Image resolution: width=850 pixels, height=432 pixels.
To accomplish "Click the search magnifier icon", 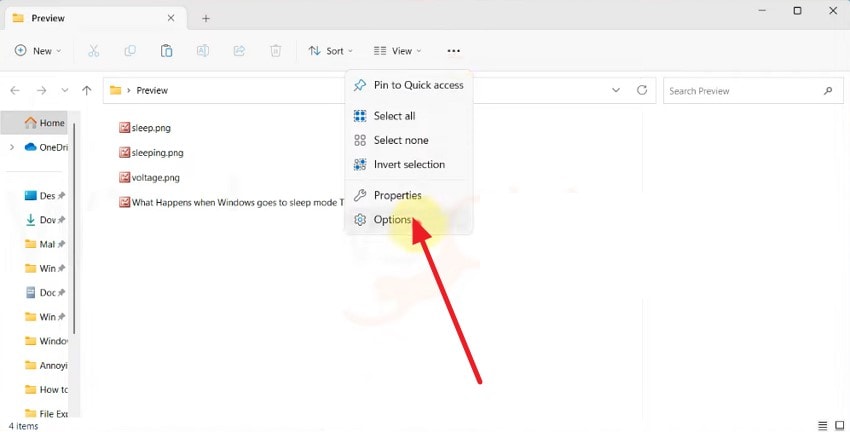I will [x=828, y=91].
